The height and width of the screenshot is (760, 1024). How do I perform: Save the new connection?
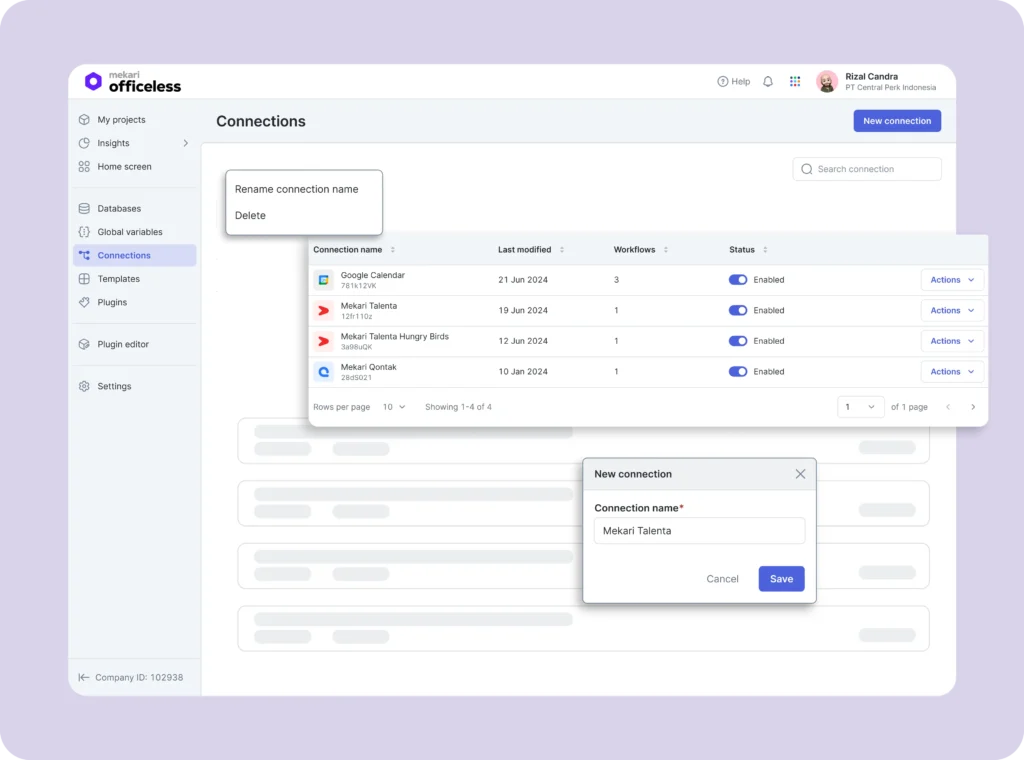pos(781,578)
